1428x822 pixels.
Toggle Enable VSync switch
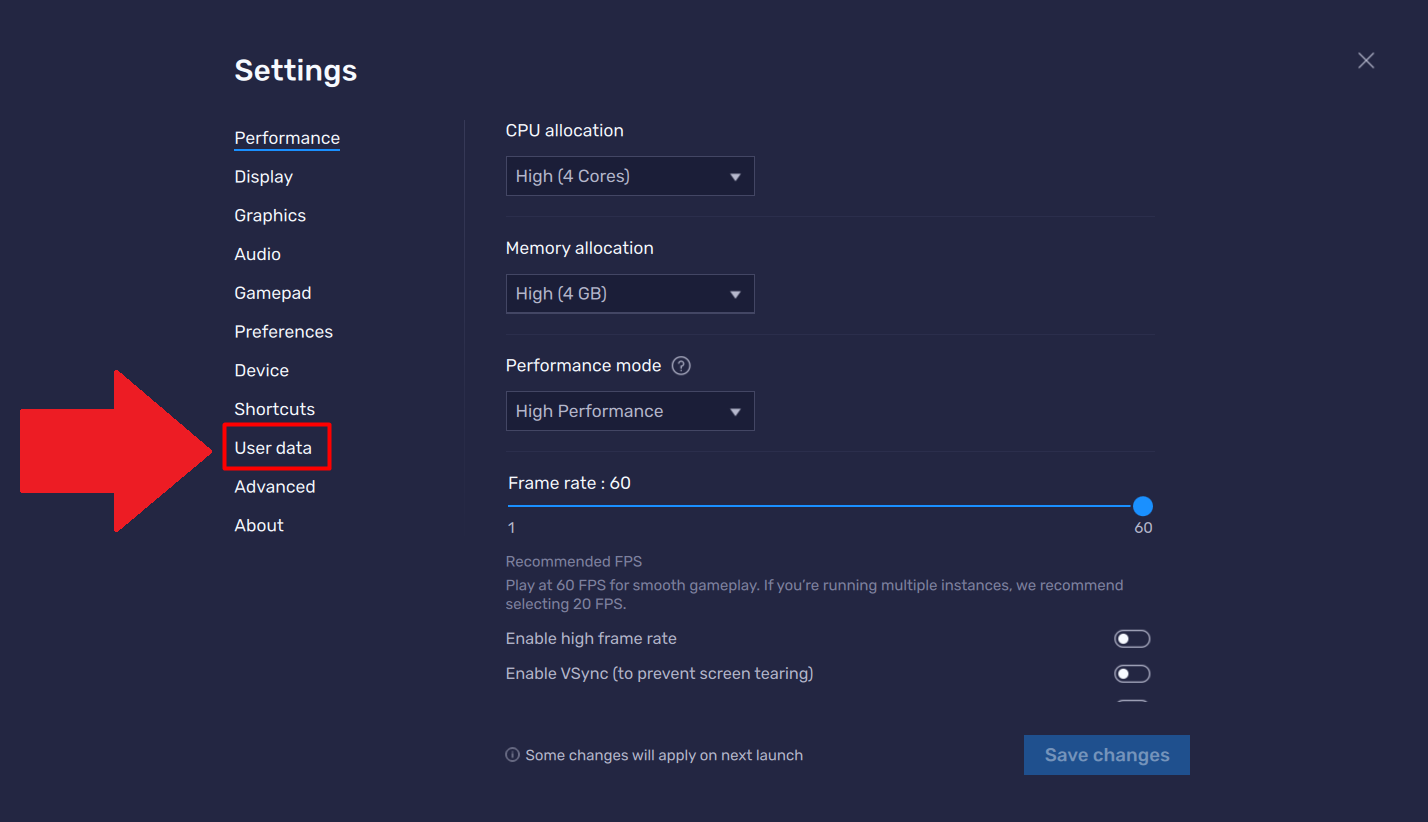(x=1132, y=674)
